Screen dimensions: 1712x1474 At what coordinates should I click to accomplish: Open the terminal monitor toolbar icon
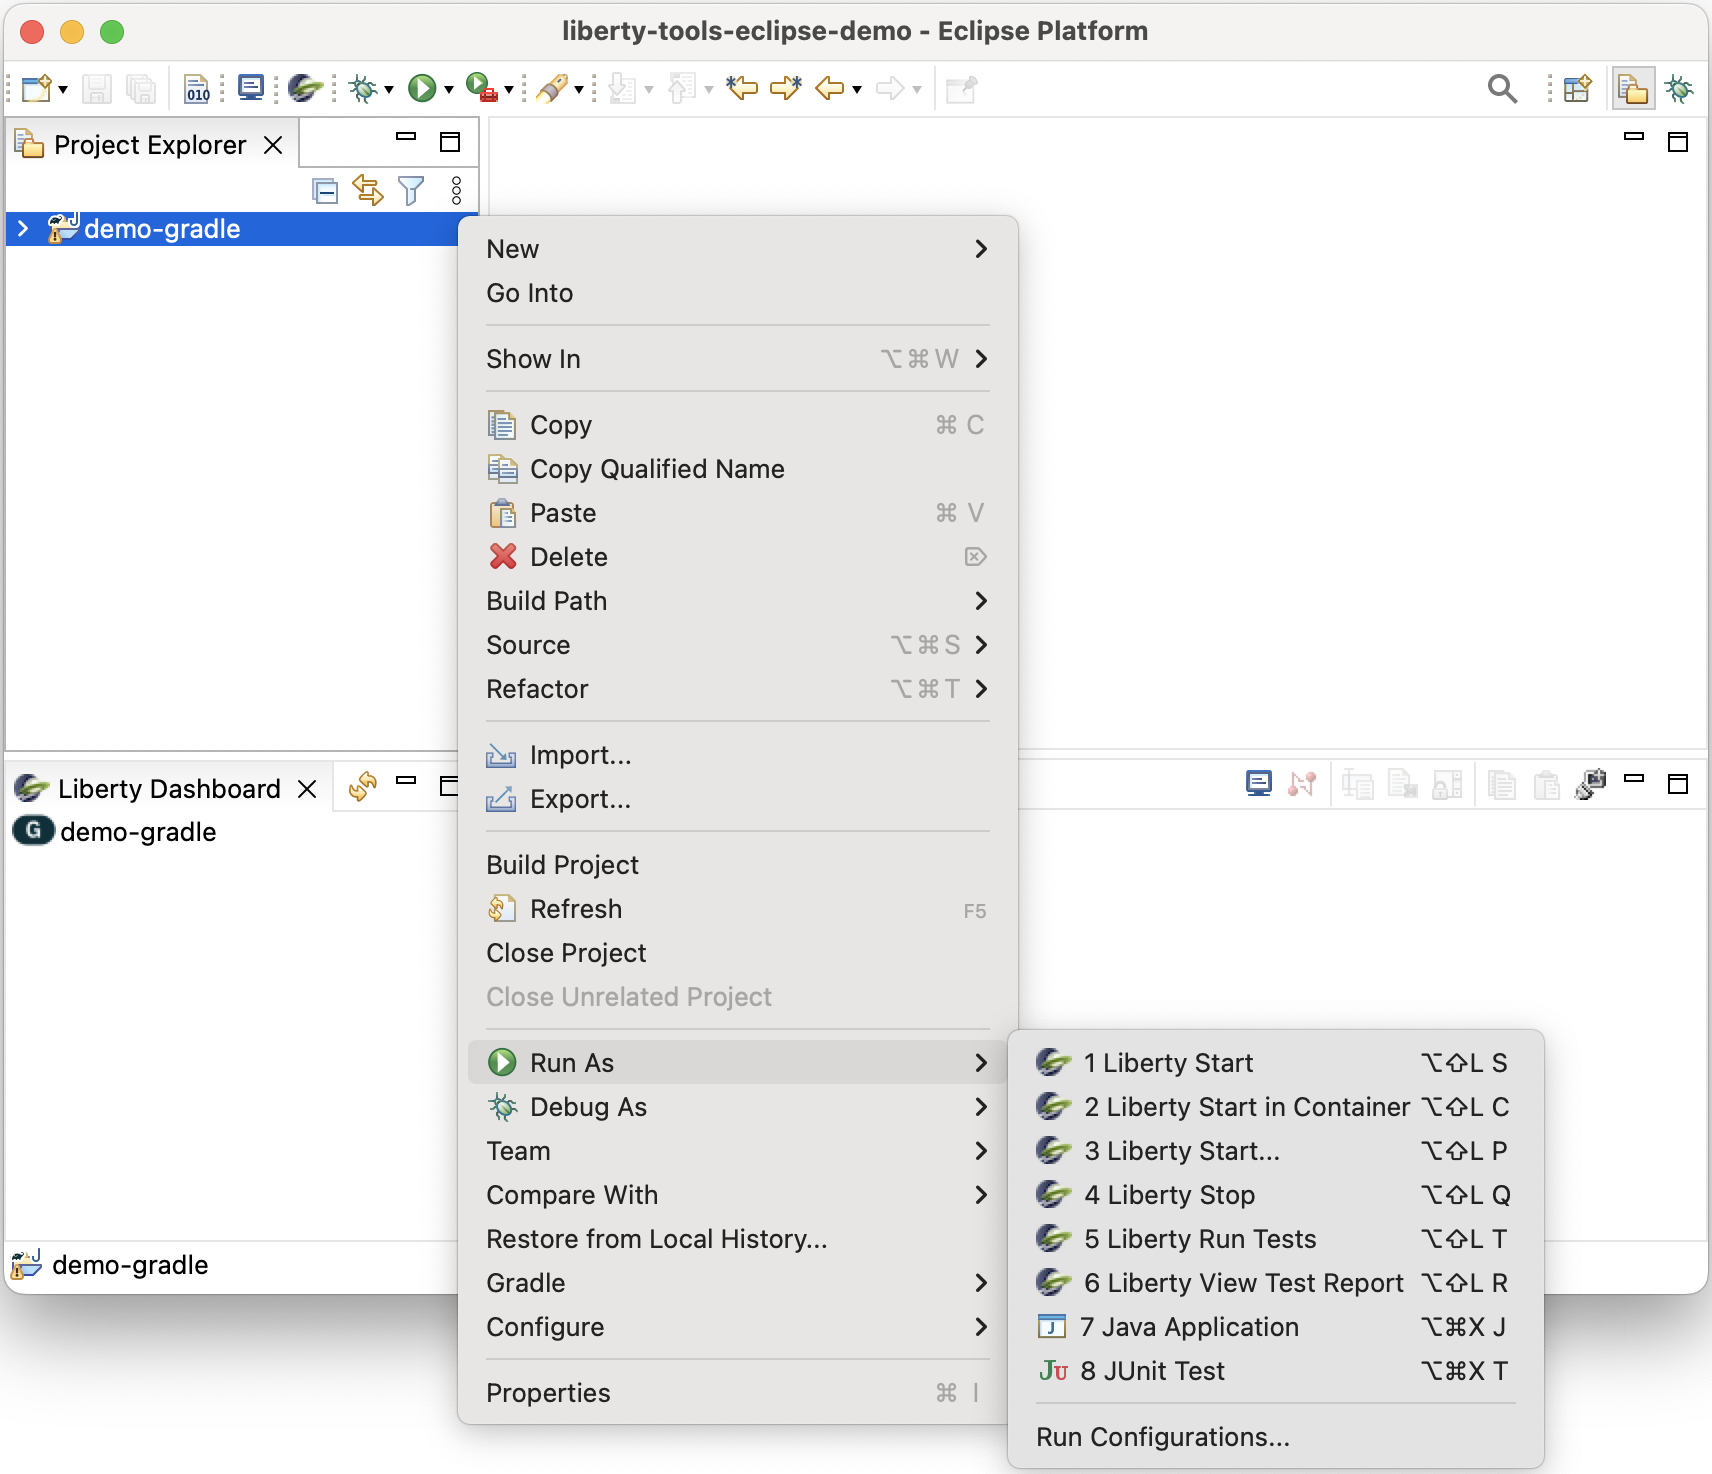point(251,88)
